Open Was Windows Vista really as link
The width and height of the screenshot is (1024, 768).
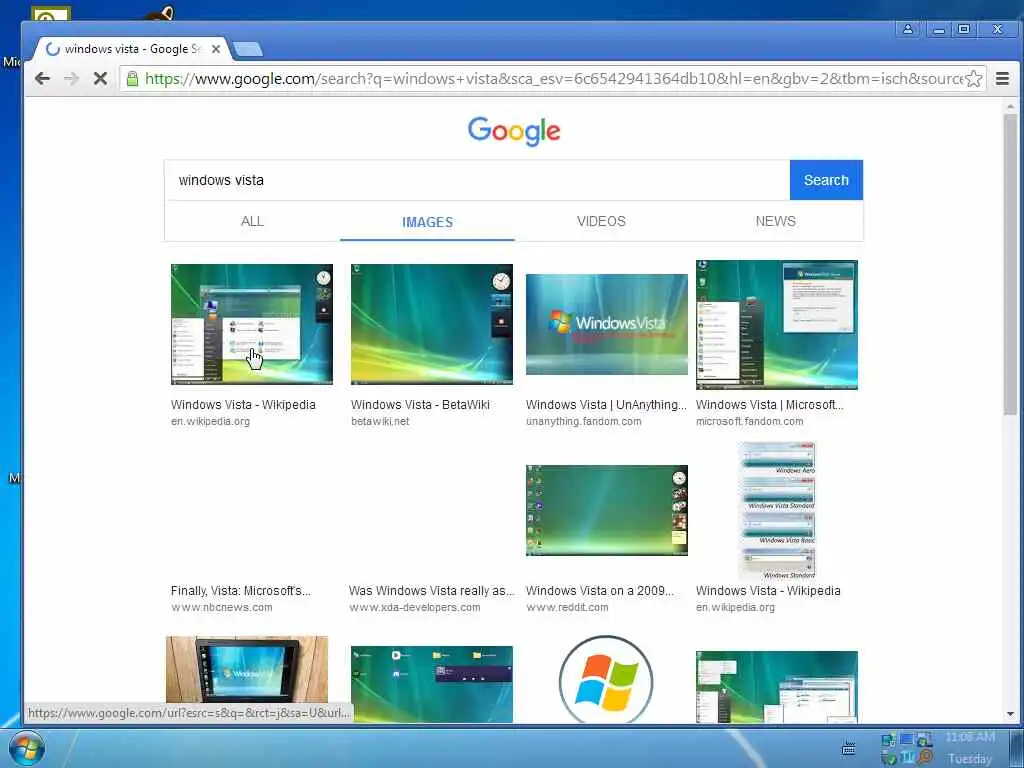click(x=432, y=591)
